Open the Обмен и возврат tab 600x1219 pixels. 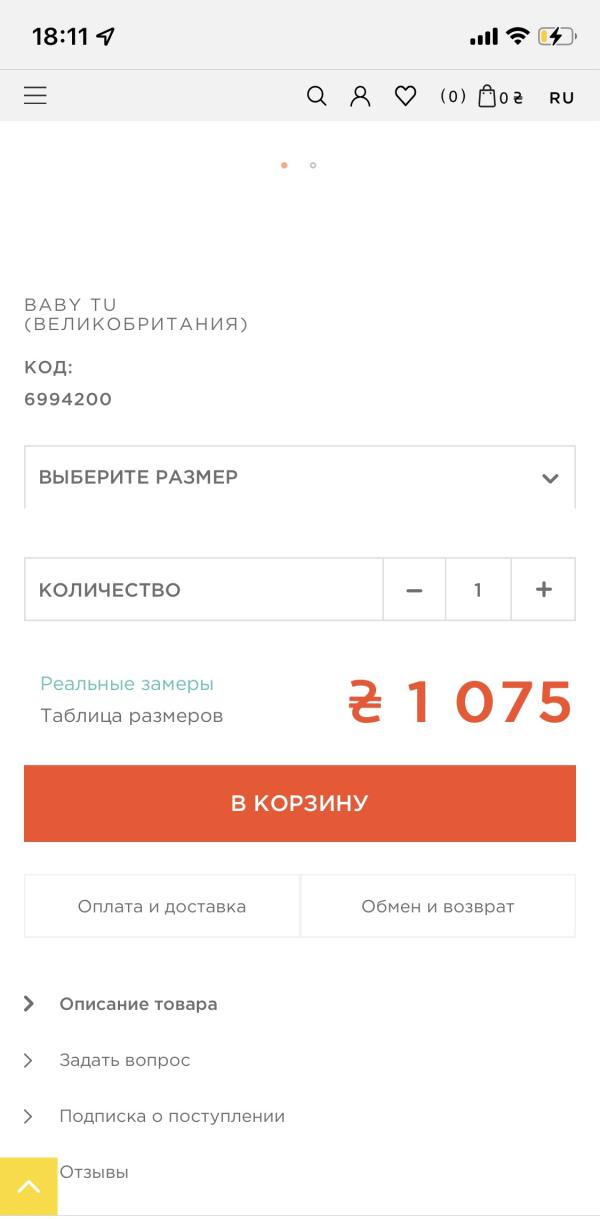(438, 906)
